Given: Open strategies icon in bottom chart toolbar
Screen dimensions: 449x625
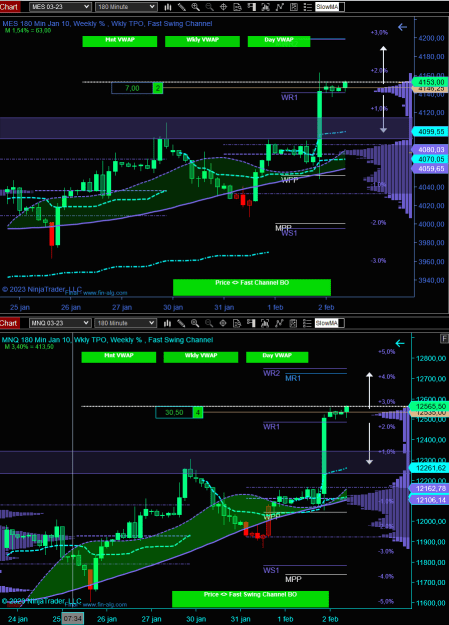Looking at the screenshot, I should (x=293, y=323).
